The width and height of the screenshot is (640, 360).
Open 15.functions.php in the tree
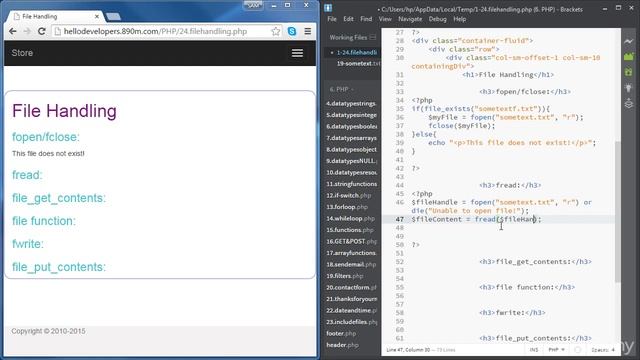(349, 230)
